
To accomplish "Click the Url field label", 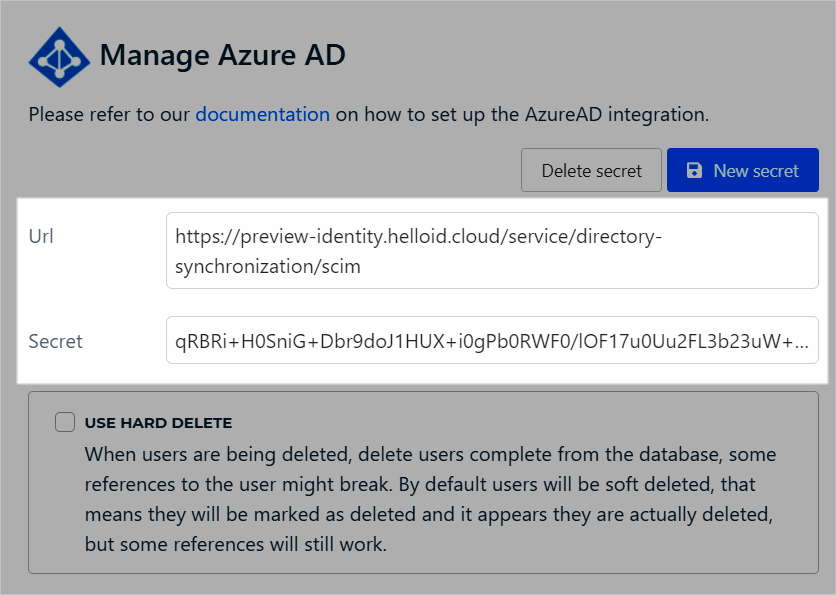I will 41,236.
